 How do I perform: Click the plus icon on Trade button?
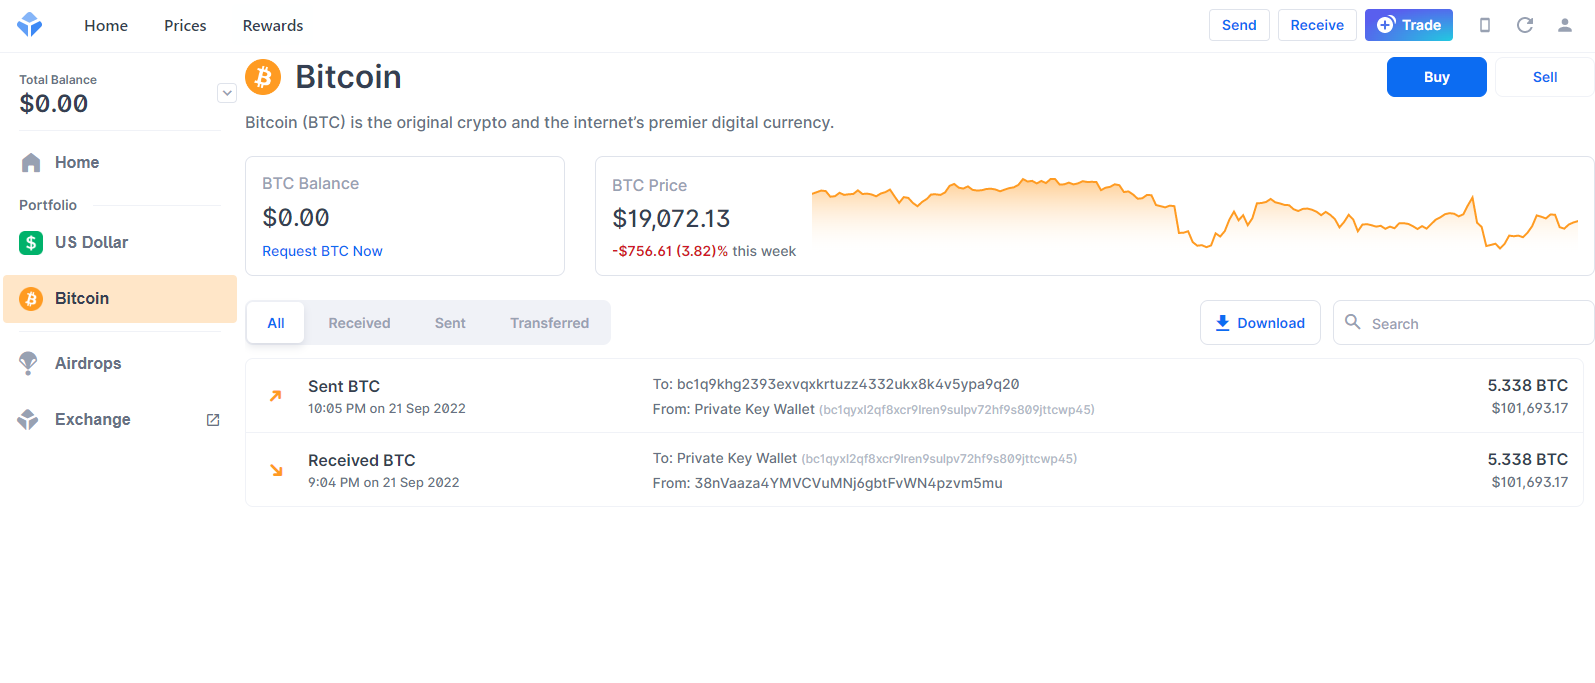[x=1386, y=25]
